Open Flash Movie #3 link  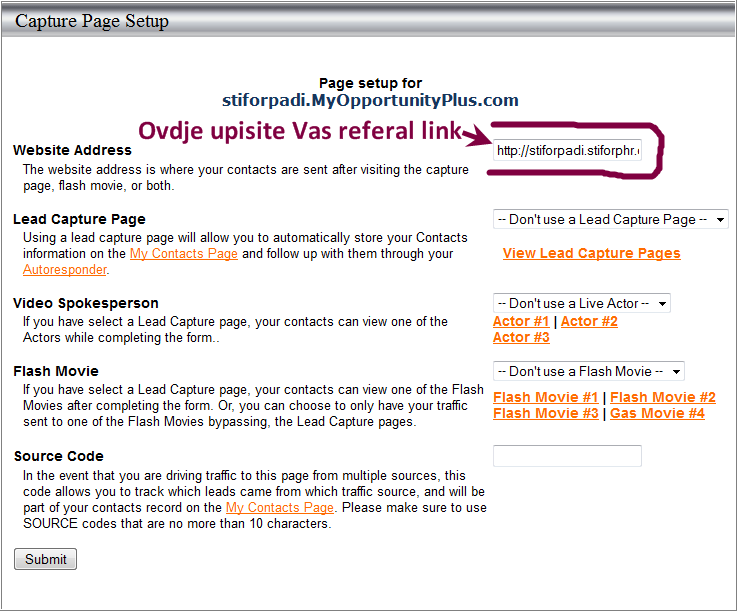click(x=545, y=413)
